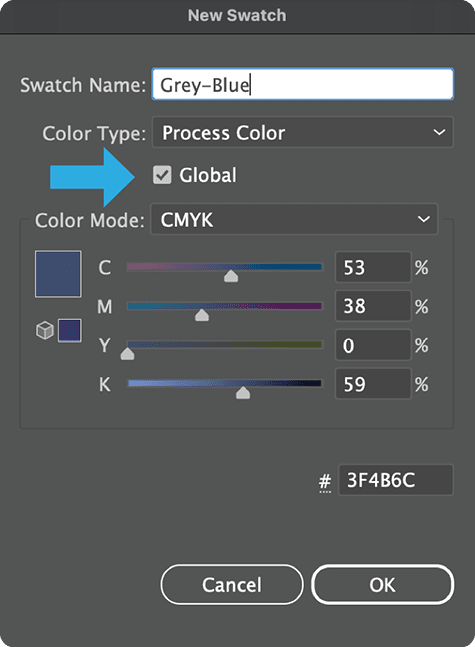Uncheck the Global checkbox
The width and height of the screenshot is (475, 647).
pos(162,175)
